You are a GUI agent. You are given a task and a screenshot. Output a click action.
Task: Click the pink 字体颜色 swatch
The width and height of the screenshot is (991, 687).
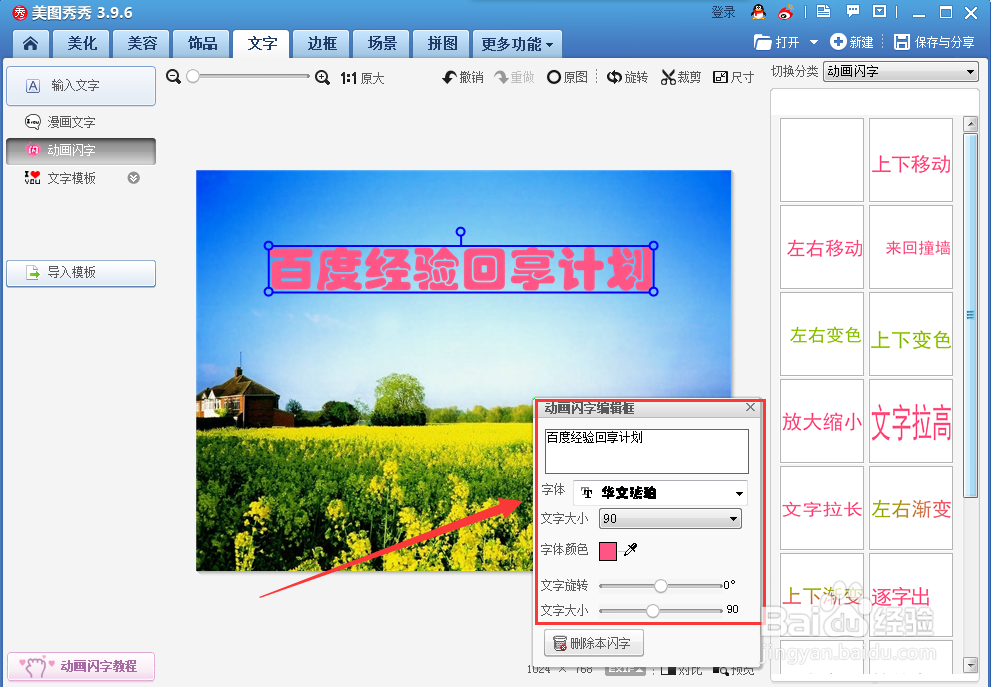608,551
